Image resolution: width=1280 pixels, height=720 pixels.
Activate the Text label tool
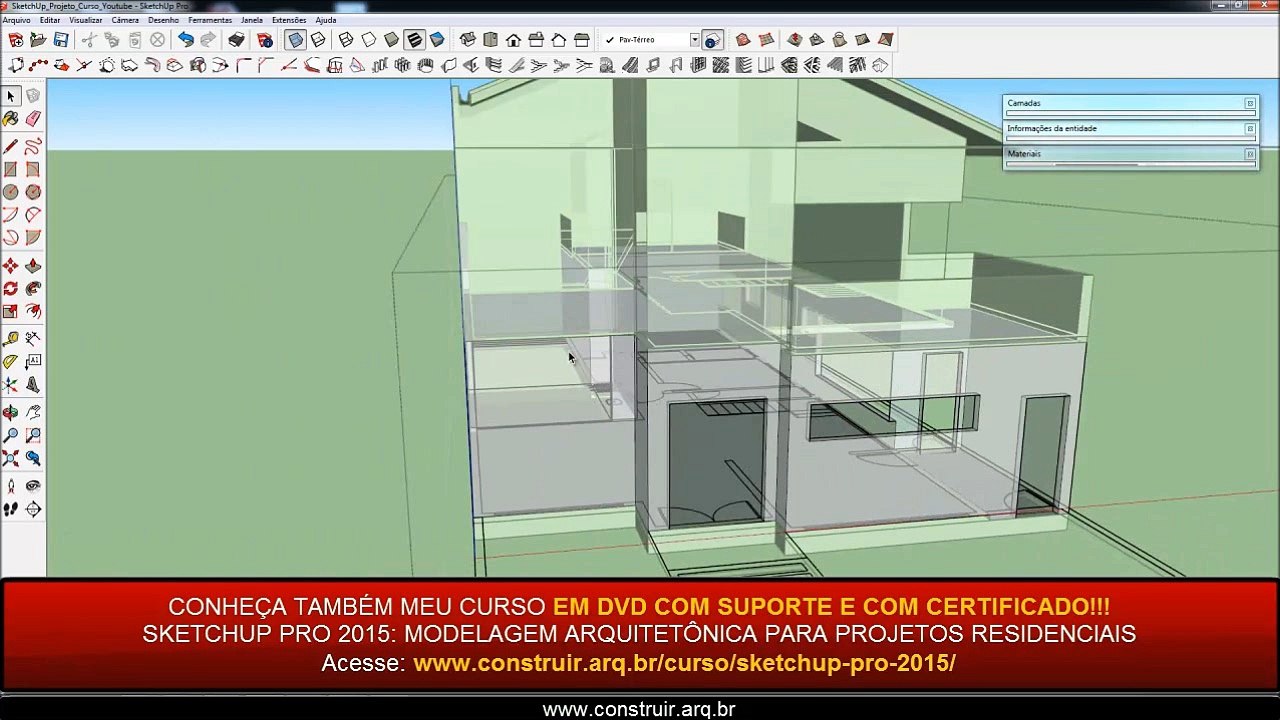point(33,362)
